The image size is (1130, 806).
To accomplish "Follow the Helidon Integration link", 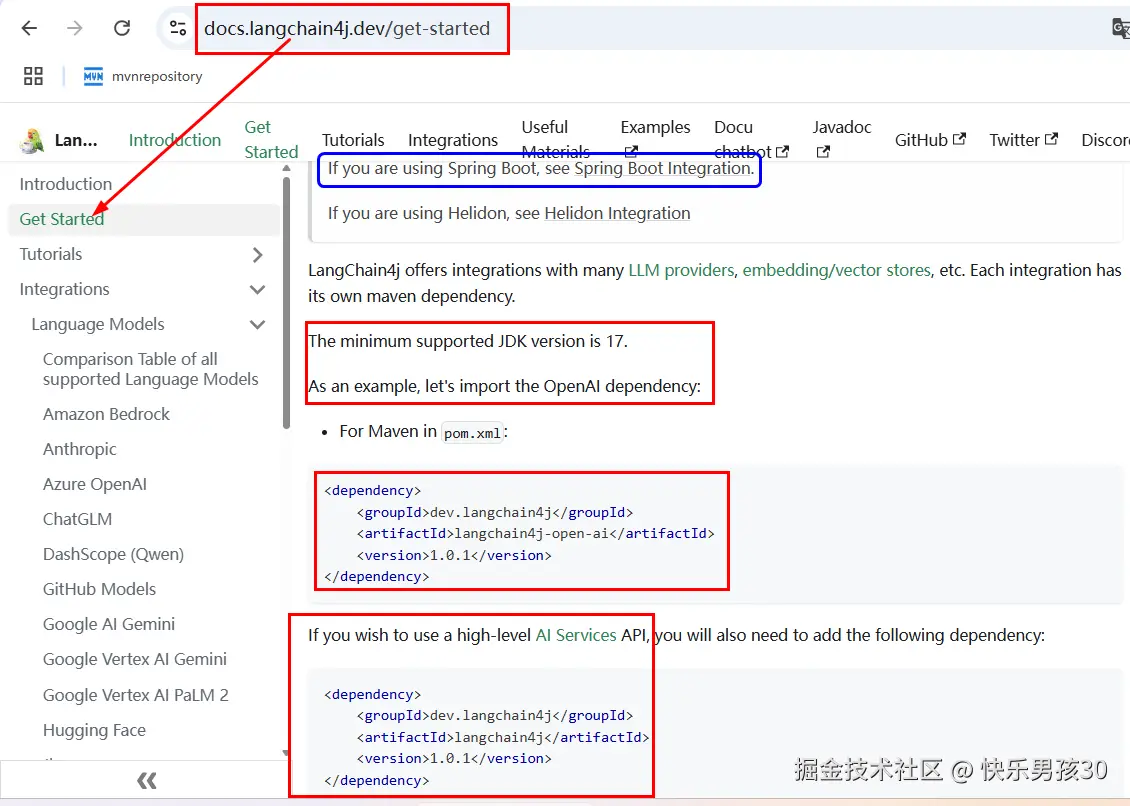I will [x=617, y=213].
